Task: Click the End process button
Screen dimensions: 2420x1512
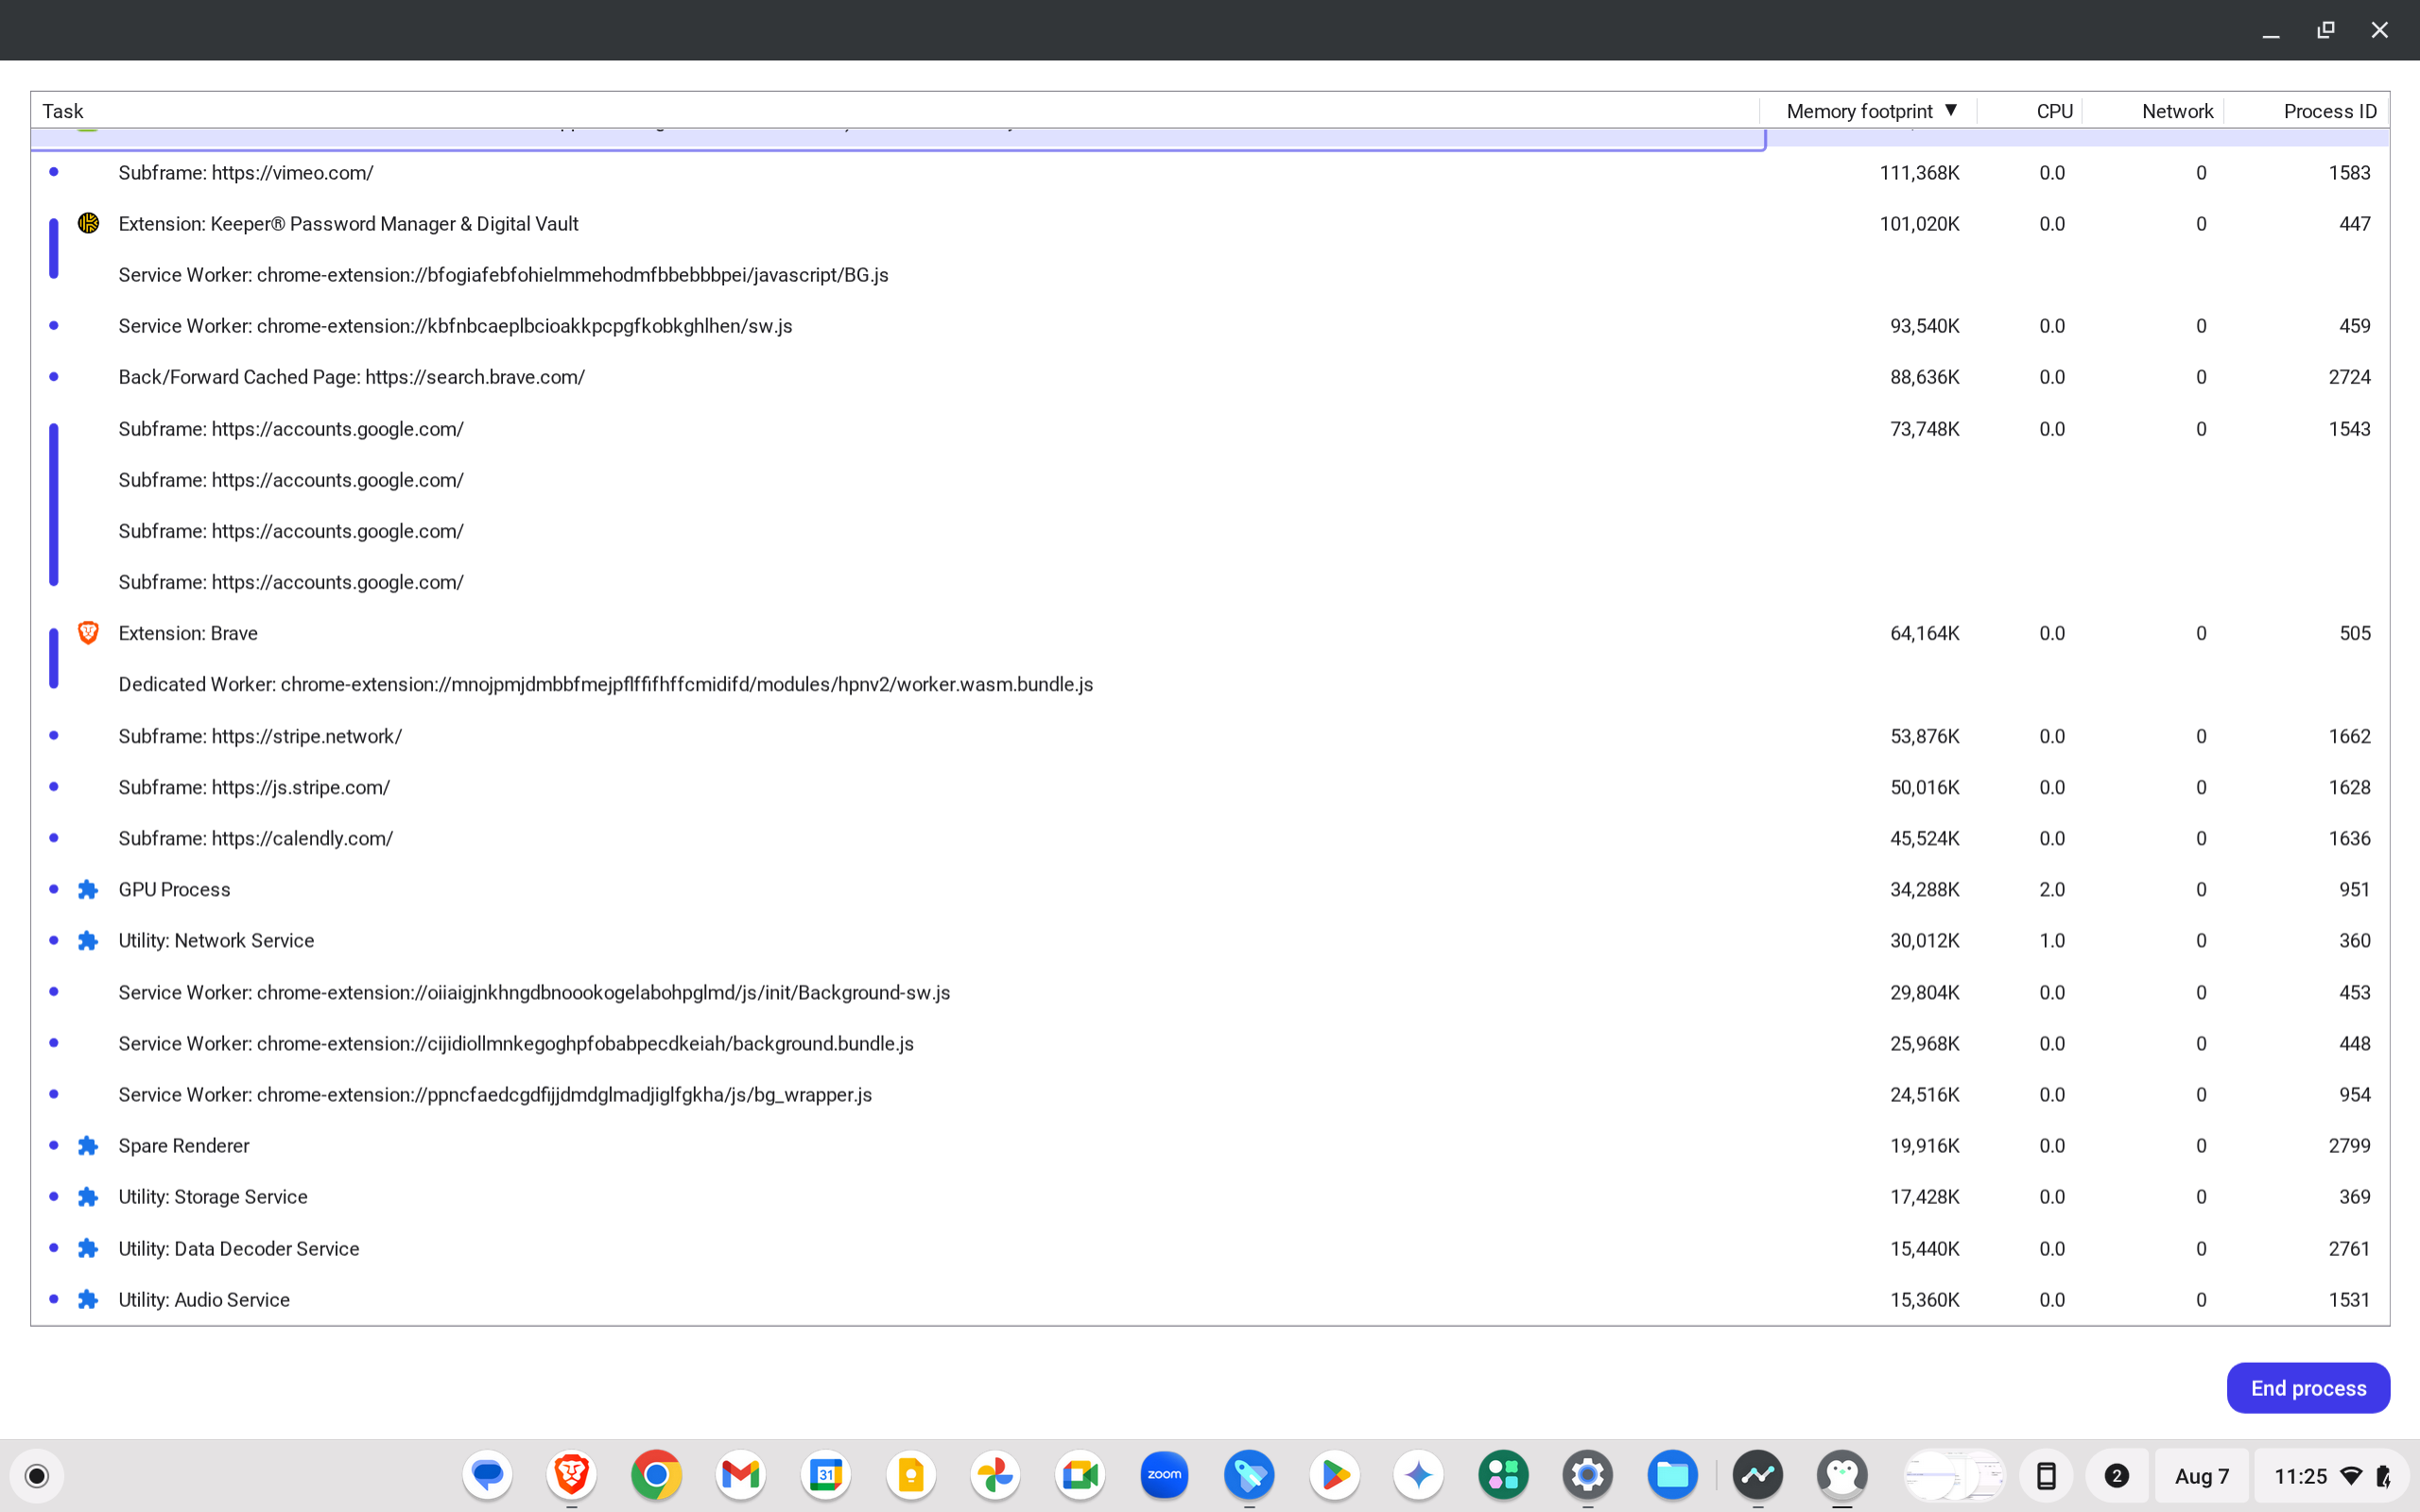Action: tap(2308, 1388)
